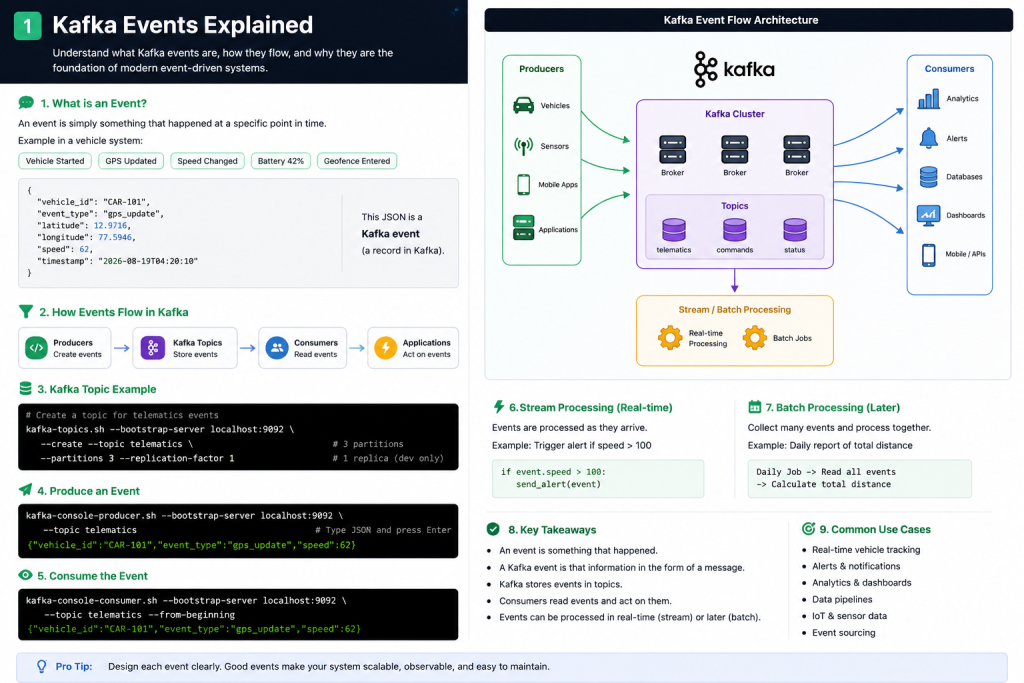The height and width of the screenshot is (683, 1024).
Task: Click the blue Consumers people icon
Action: [277, 348]
